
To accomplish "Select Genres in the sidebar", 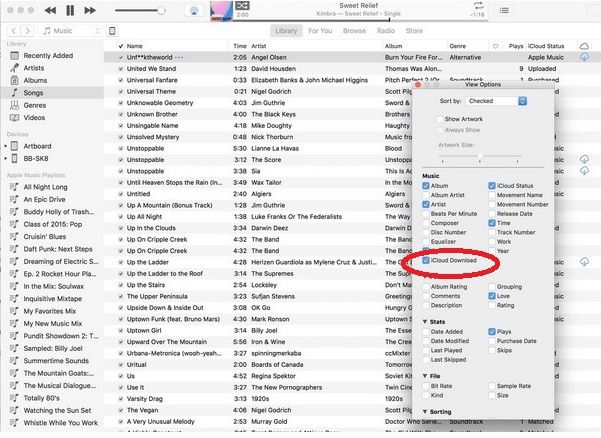I will [x=34, y=105].
